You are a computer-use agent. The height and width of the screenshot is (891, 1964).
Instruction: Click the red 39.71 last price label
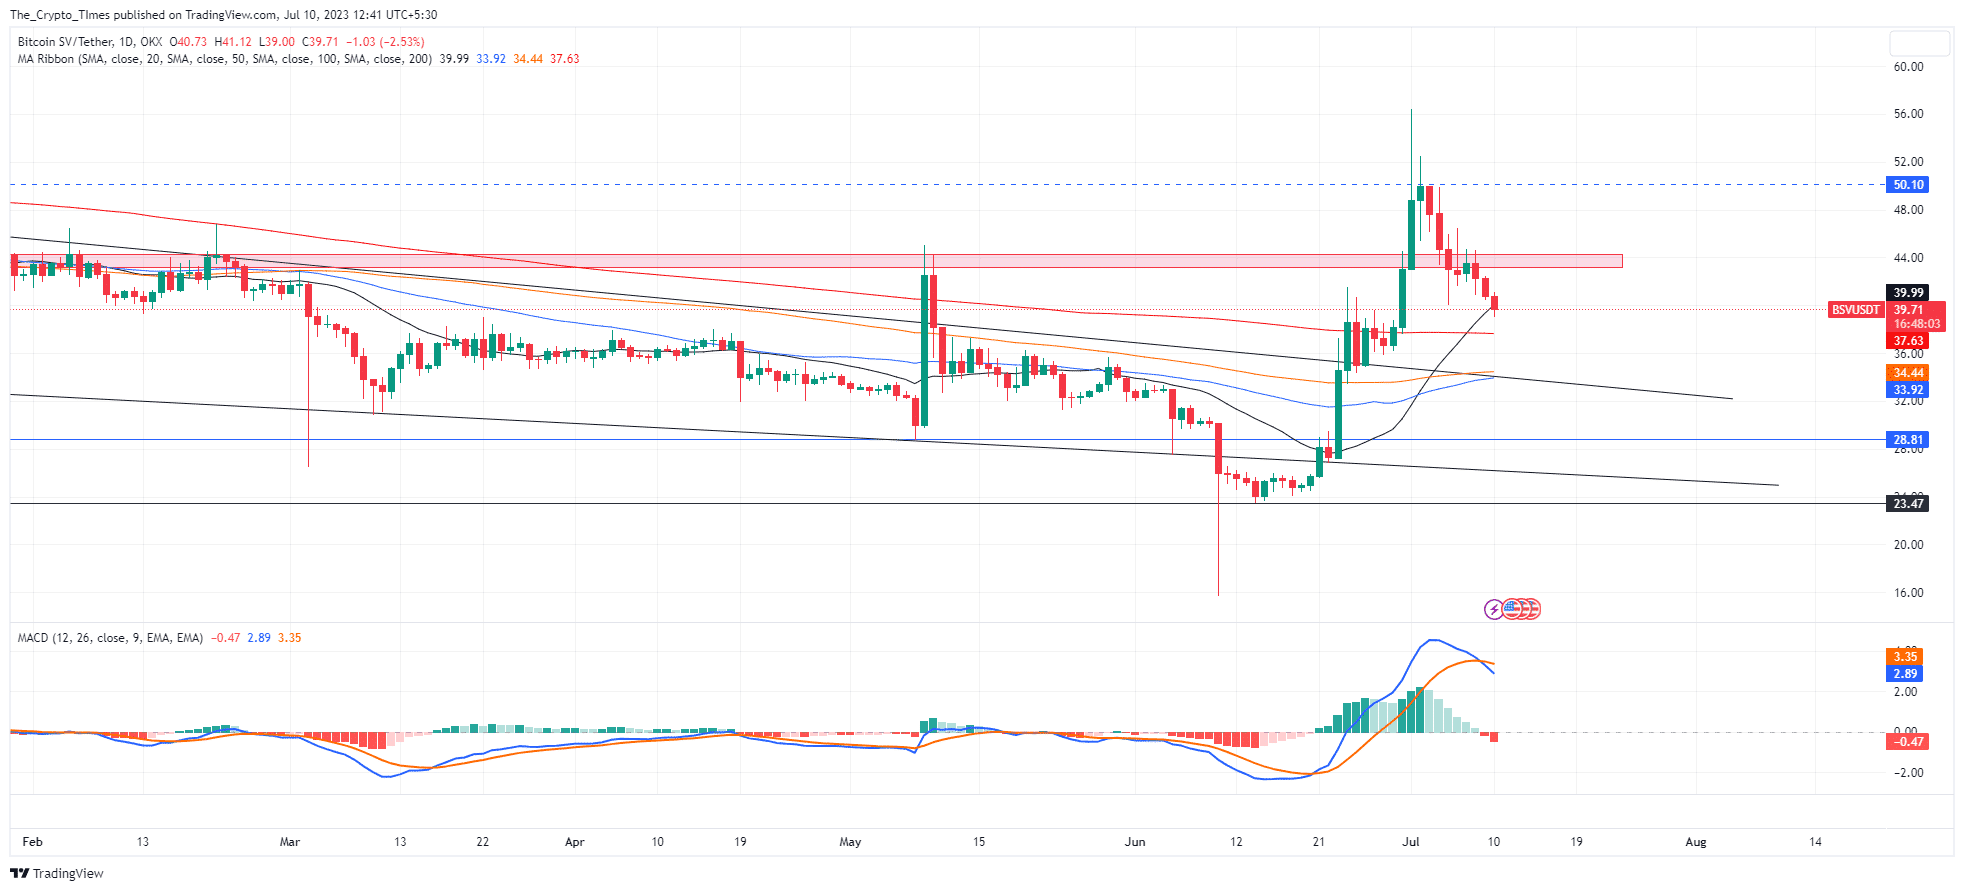pyautogui.click(x=1908, y=310)
